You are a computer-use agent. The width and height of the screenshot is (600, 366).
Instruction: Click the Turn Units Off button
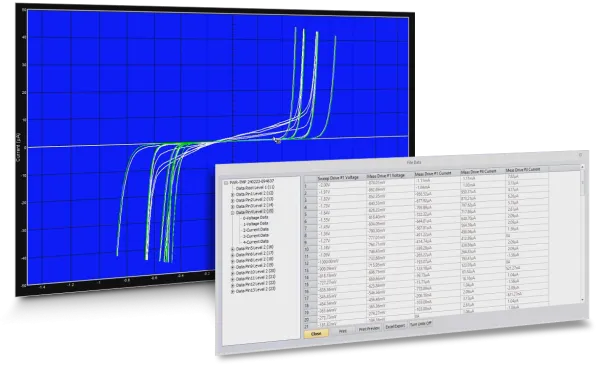pos(421,324)
